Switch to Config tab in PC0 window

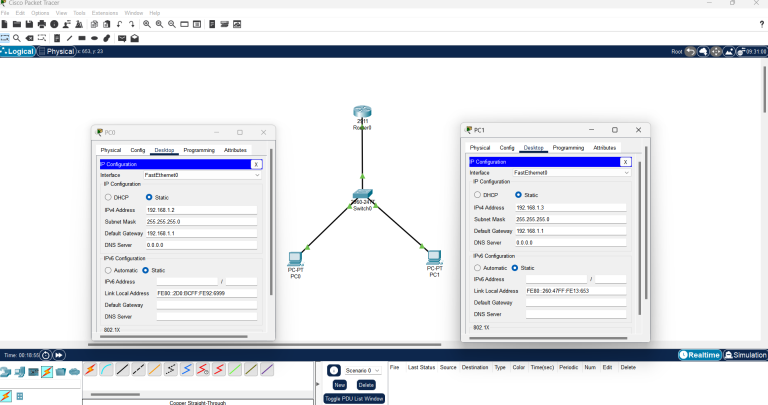coord(138,150)
